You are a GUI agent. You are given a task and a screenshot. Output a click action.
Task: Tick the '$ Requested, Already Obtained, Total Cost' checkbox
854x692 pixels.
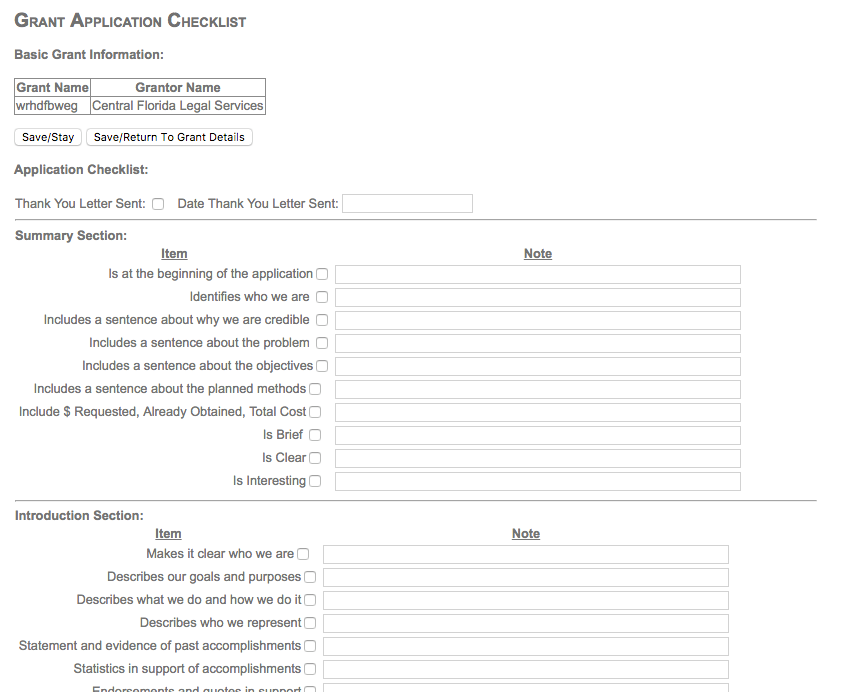(x=315, y=412)
